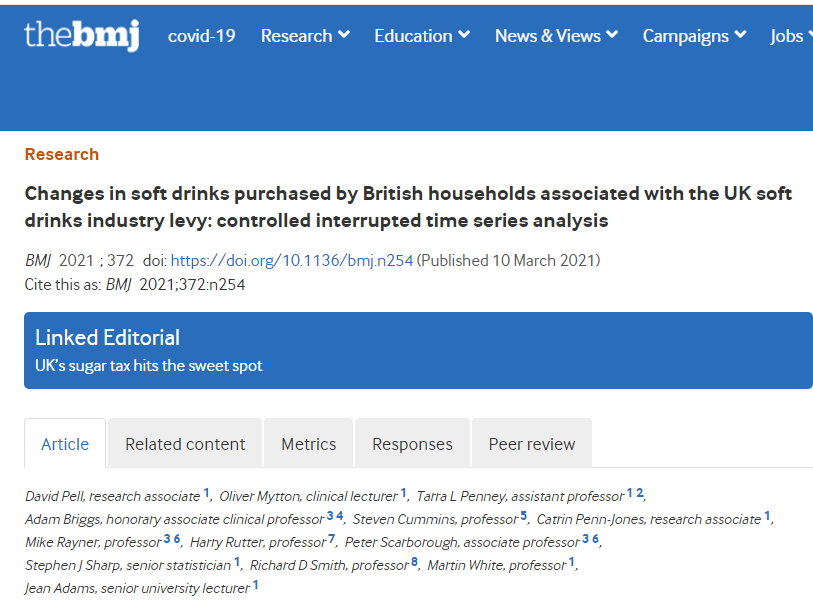
Task: Open the covid-19 navigation link
Action: point(201,36)
